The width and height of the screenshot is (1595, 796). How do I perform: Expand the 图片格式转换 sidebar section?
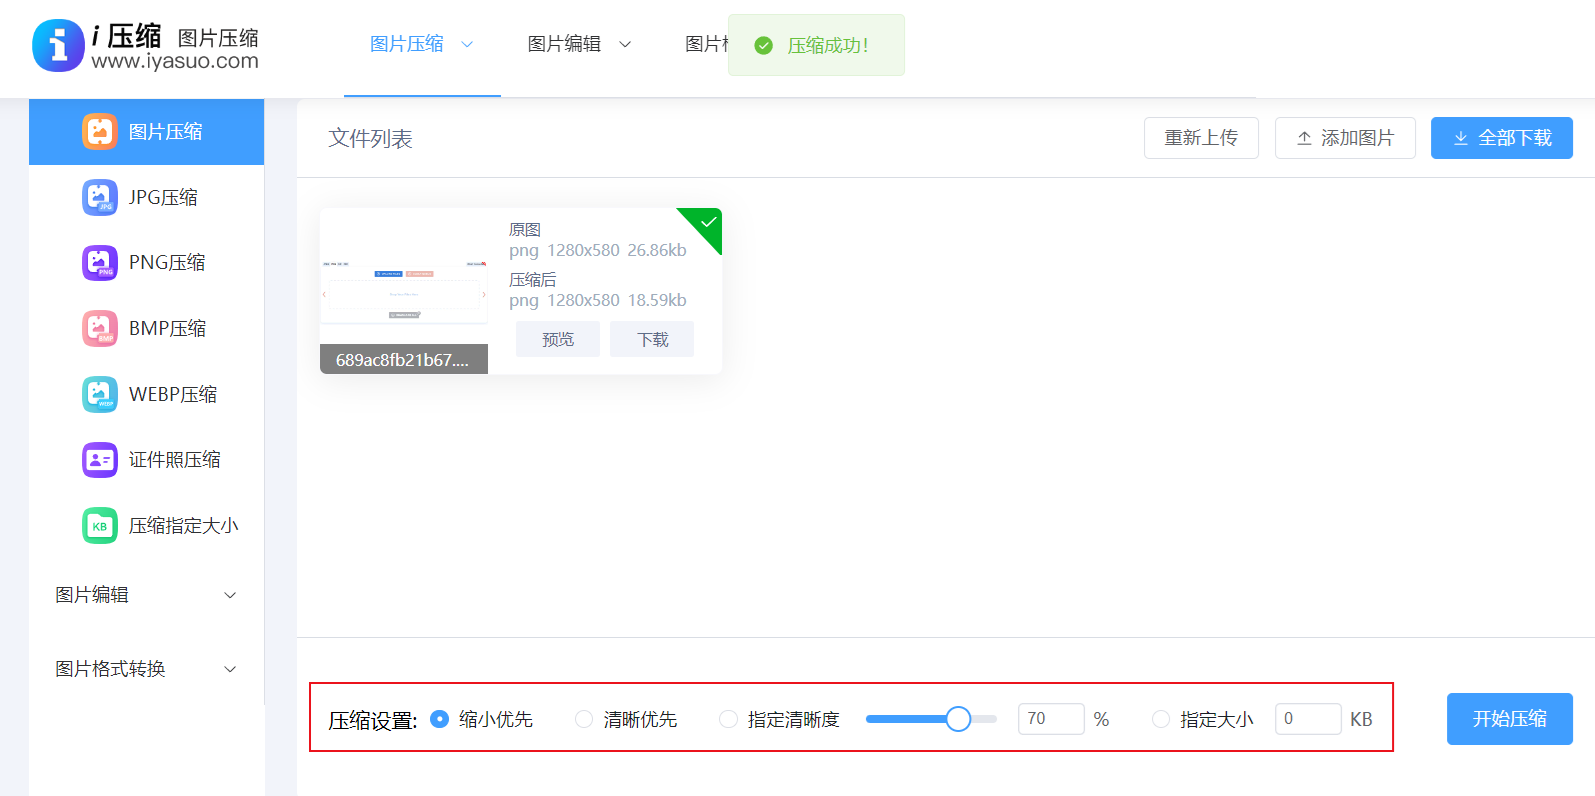point(146,669)
